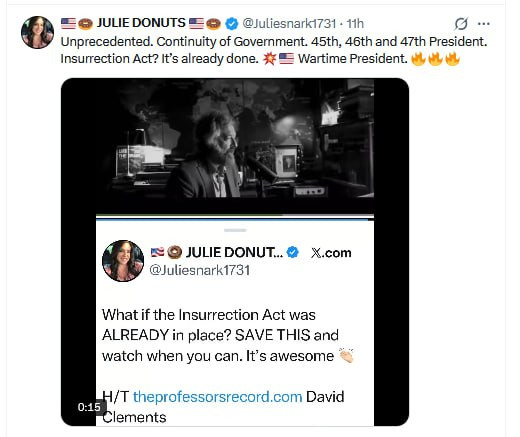Image resolution: width=520 pixels, height=437 pixels.
Task: Open the three-dot more options menu
Action: tap(484, 24)
